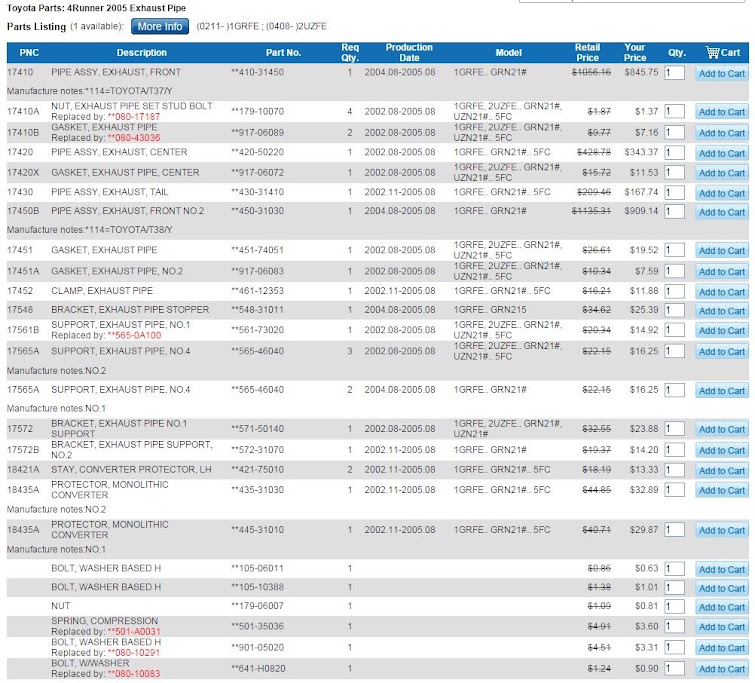
Task: Click Manufacture notes *114=TOYOTA/T38/Y
Action: pyautogui.click(x=90, y=230)
